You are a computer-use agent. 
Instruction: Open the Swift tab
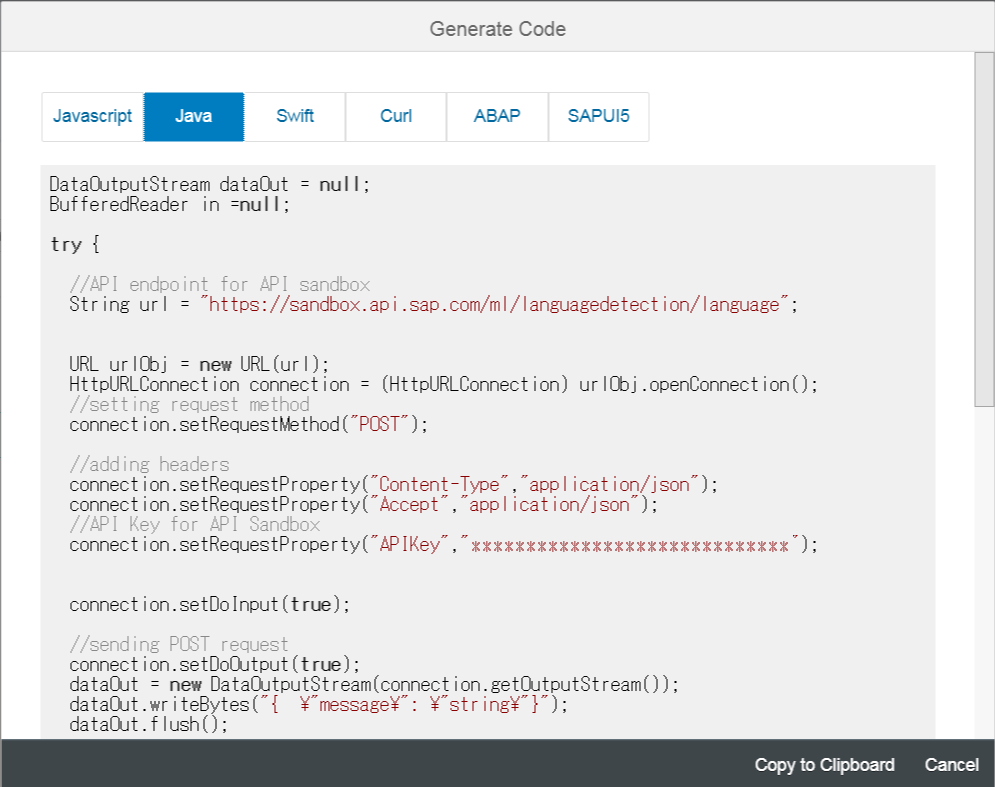tap(295, 116)
